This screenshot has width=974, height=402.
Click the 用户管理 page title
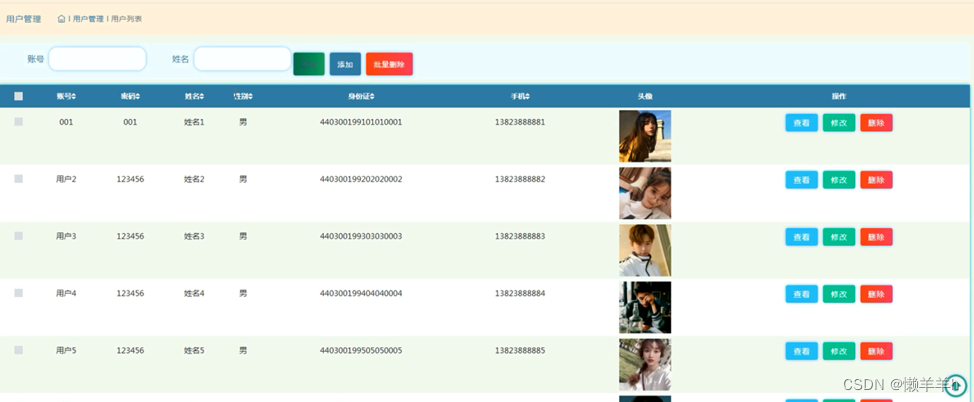pyautogui.click(x=24, y=19)
